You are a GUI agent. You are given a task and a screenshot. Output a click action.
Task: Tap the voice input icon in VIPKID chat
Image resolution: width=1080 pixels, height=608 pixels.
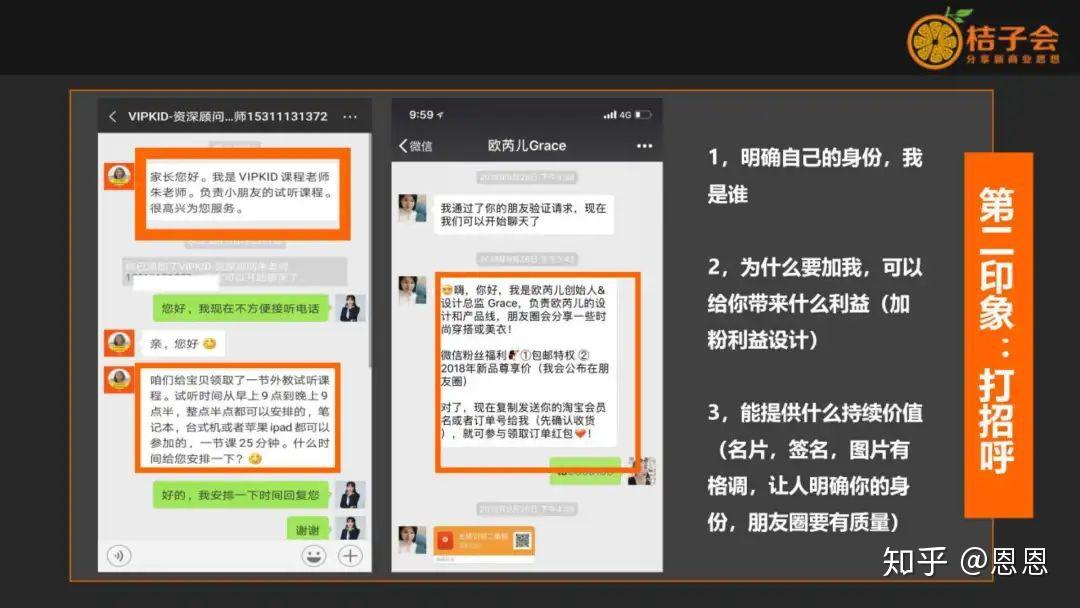click(119, 556)
